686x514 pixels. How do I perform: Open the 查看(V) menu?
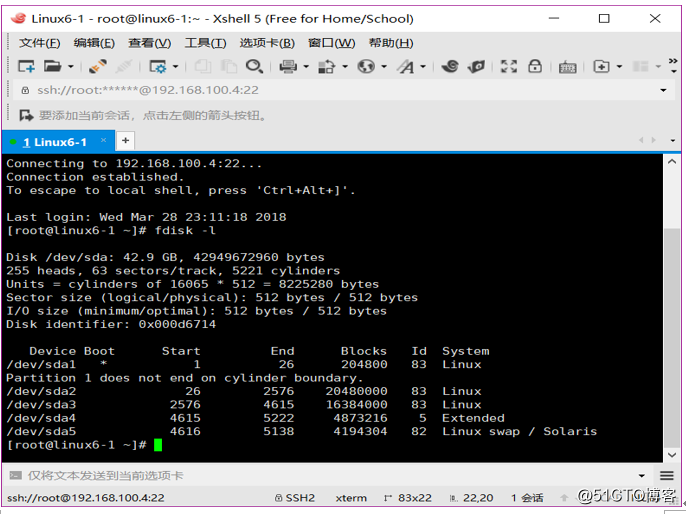point(150,43)
